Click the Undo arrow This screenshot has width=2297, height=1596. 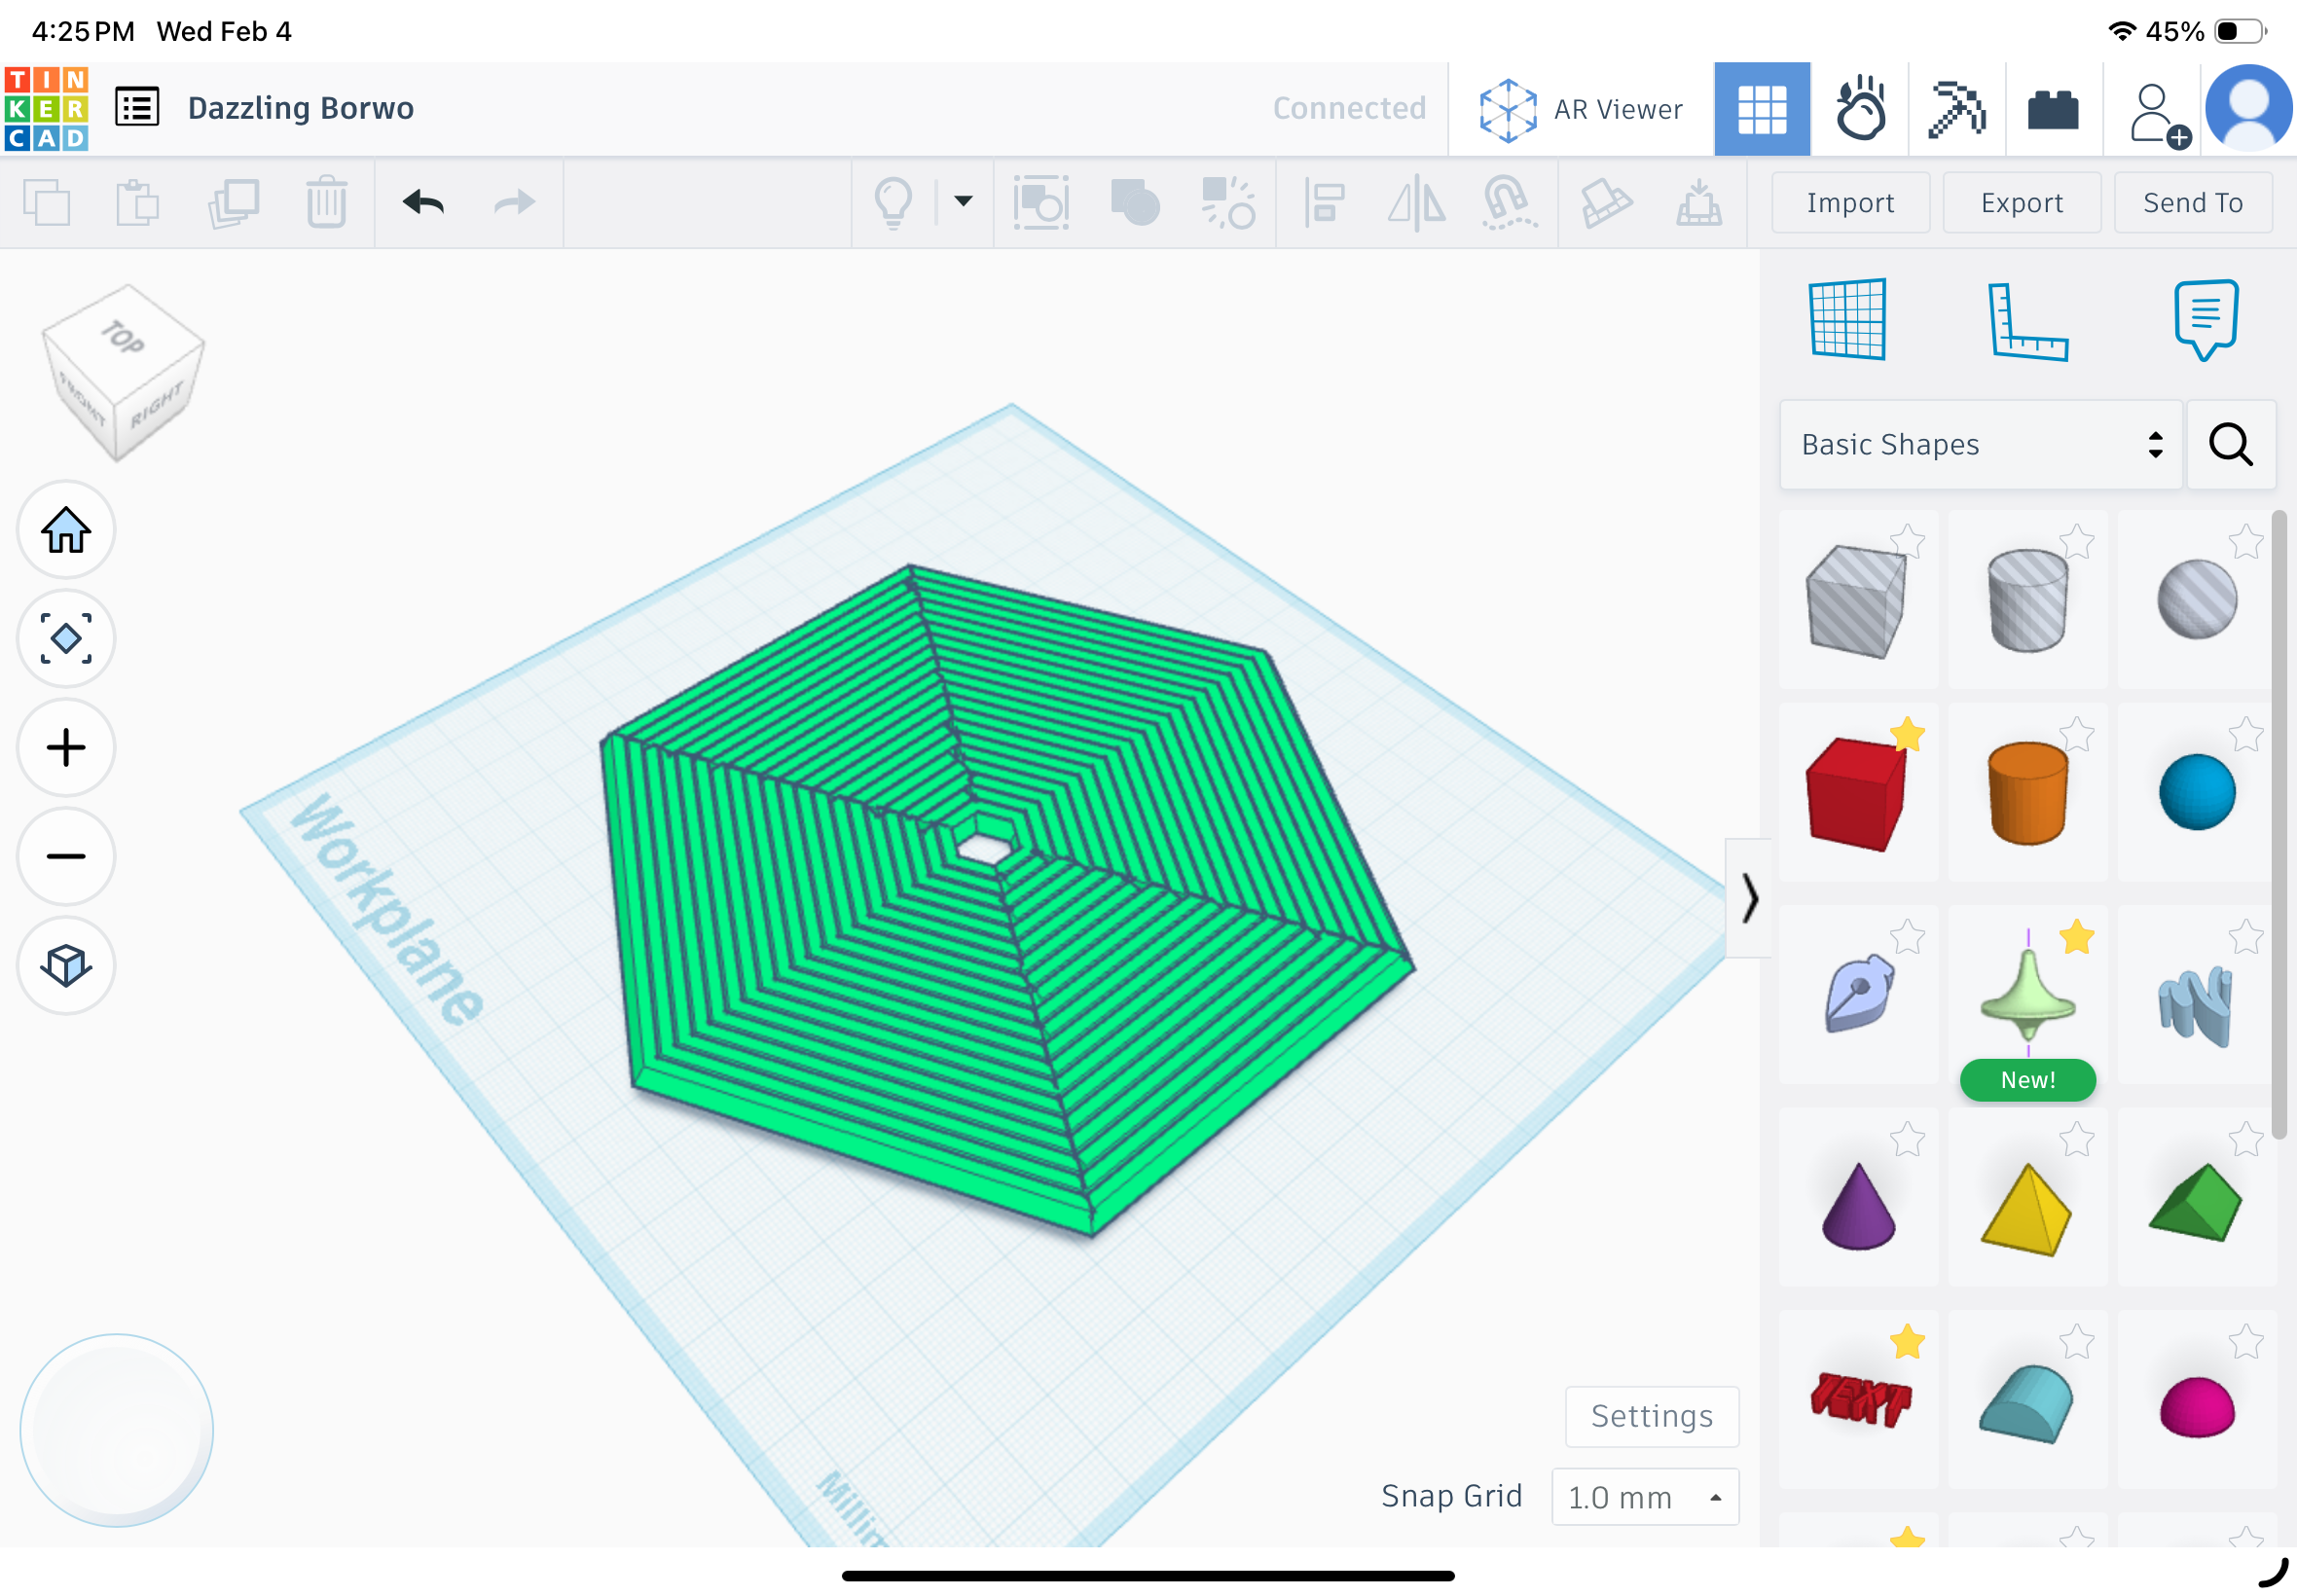click(423, 203)
